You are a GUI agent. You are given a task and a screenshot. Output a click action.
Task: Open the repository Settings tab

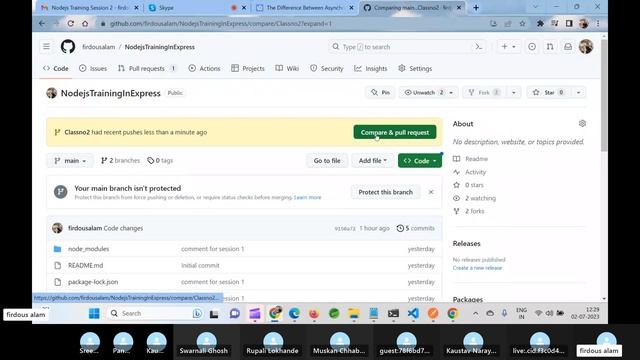tap(415, 69)
